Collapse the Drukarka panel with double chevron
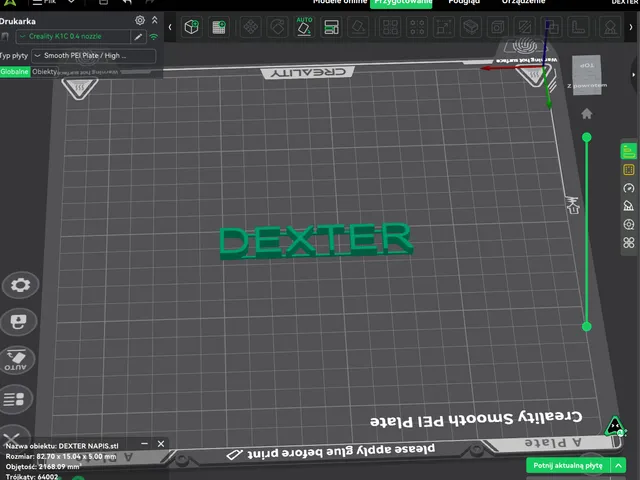This screenshot has height=480, width=640. [x=155, y=20]
